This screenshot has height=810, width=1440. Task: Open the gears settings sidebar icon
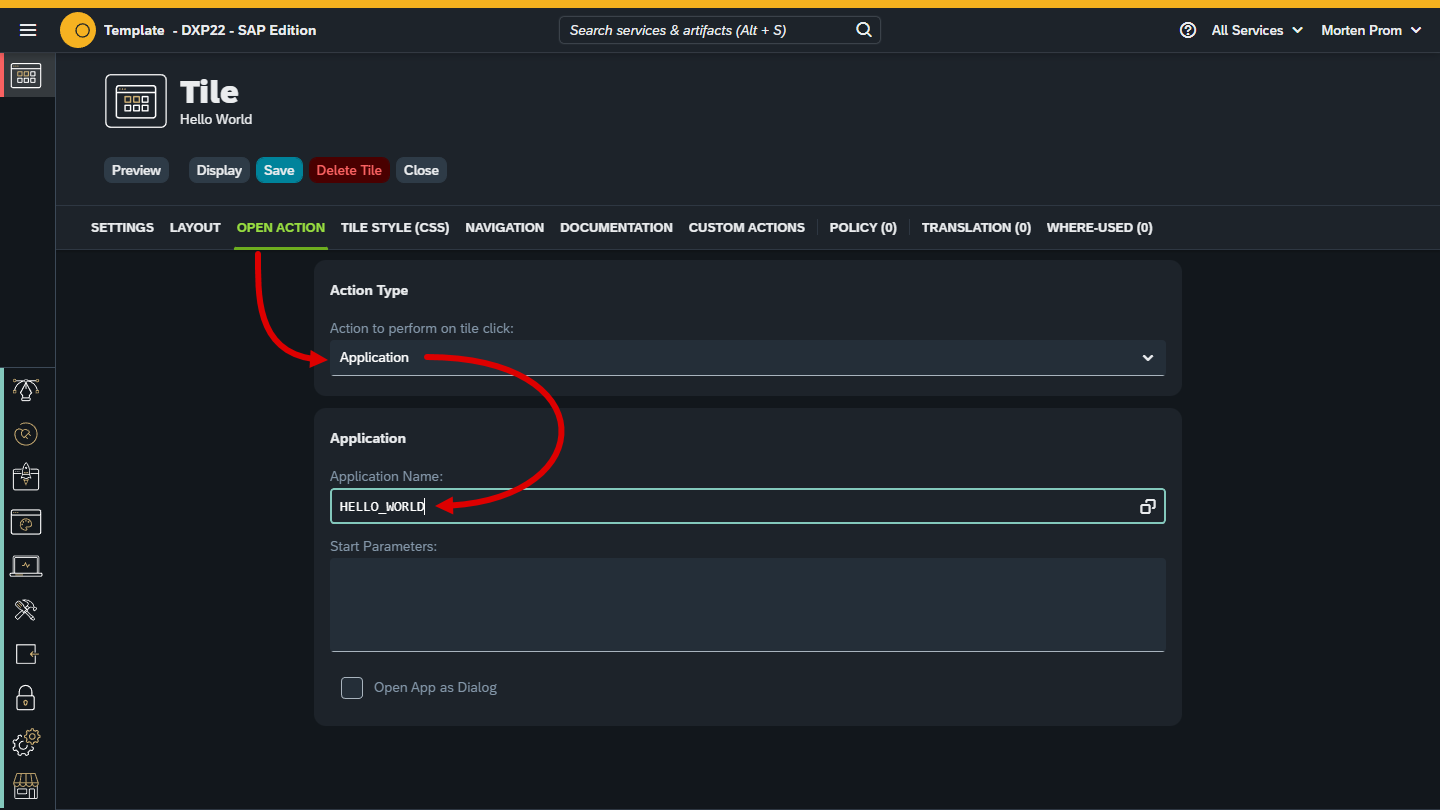pos(26,742)
